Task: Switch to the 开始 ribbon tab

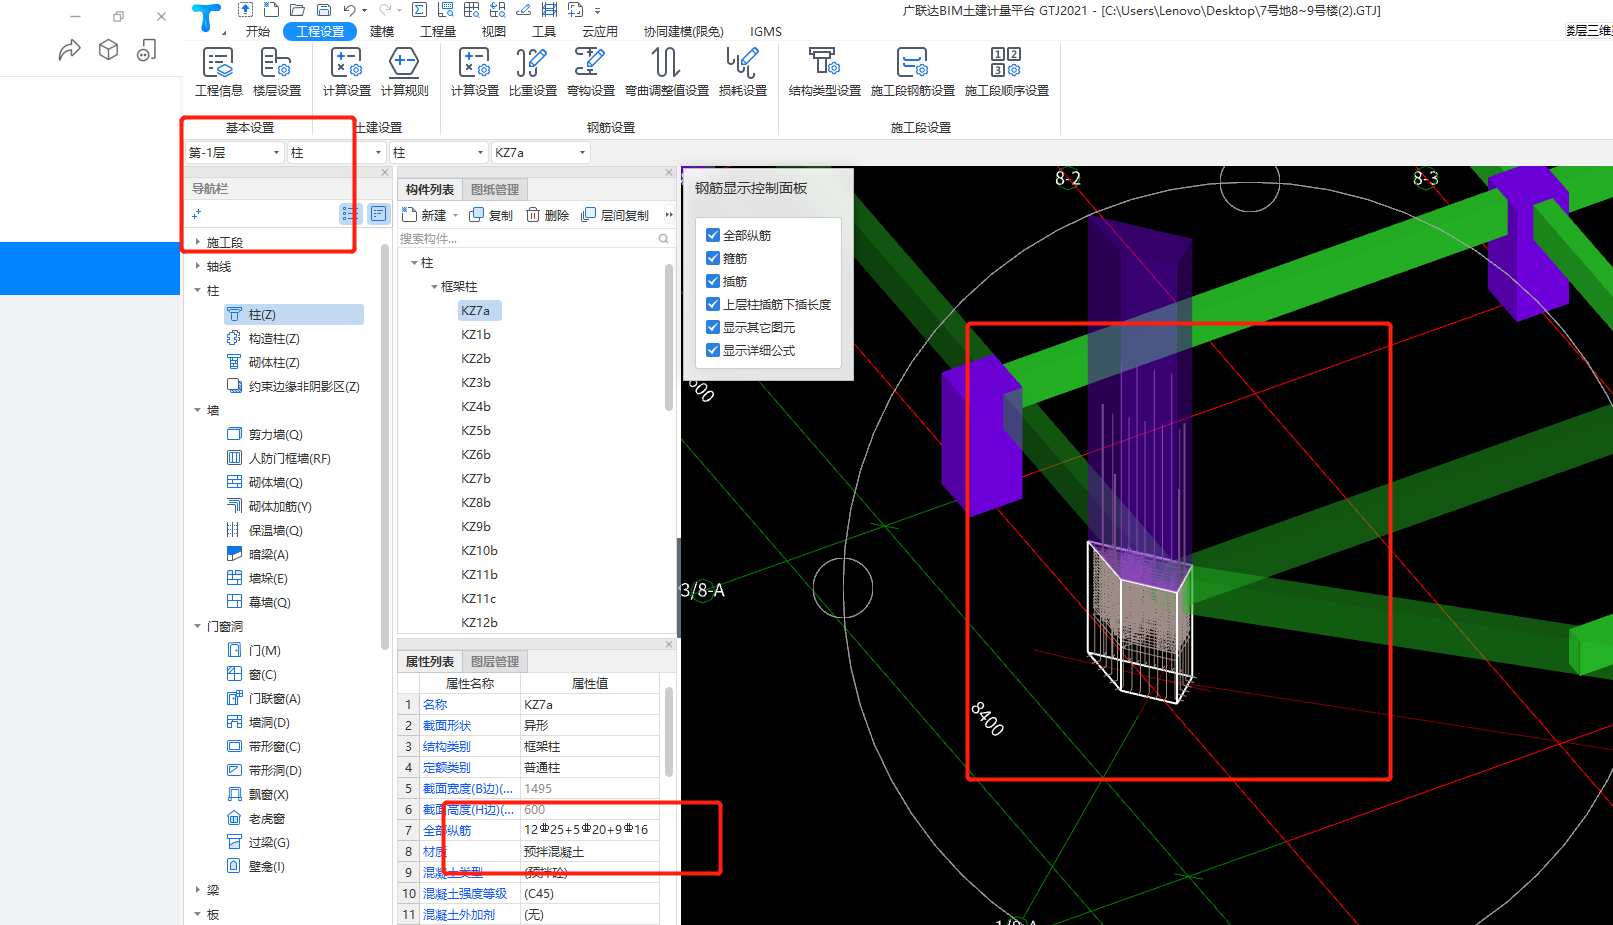Action: [x=258, y=31]
